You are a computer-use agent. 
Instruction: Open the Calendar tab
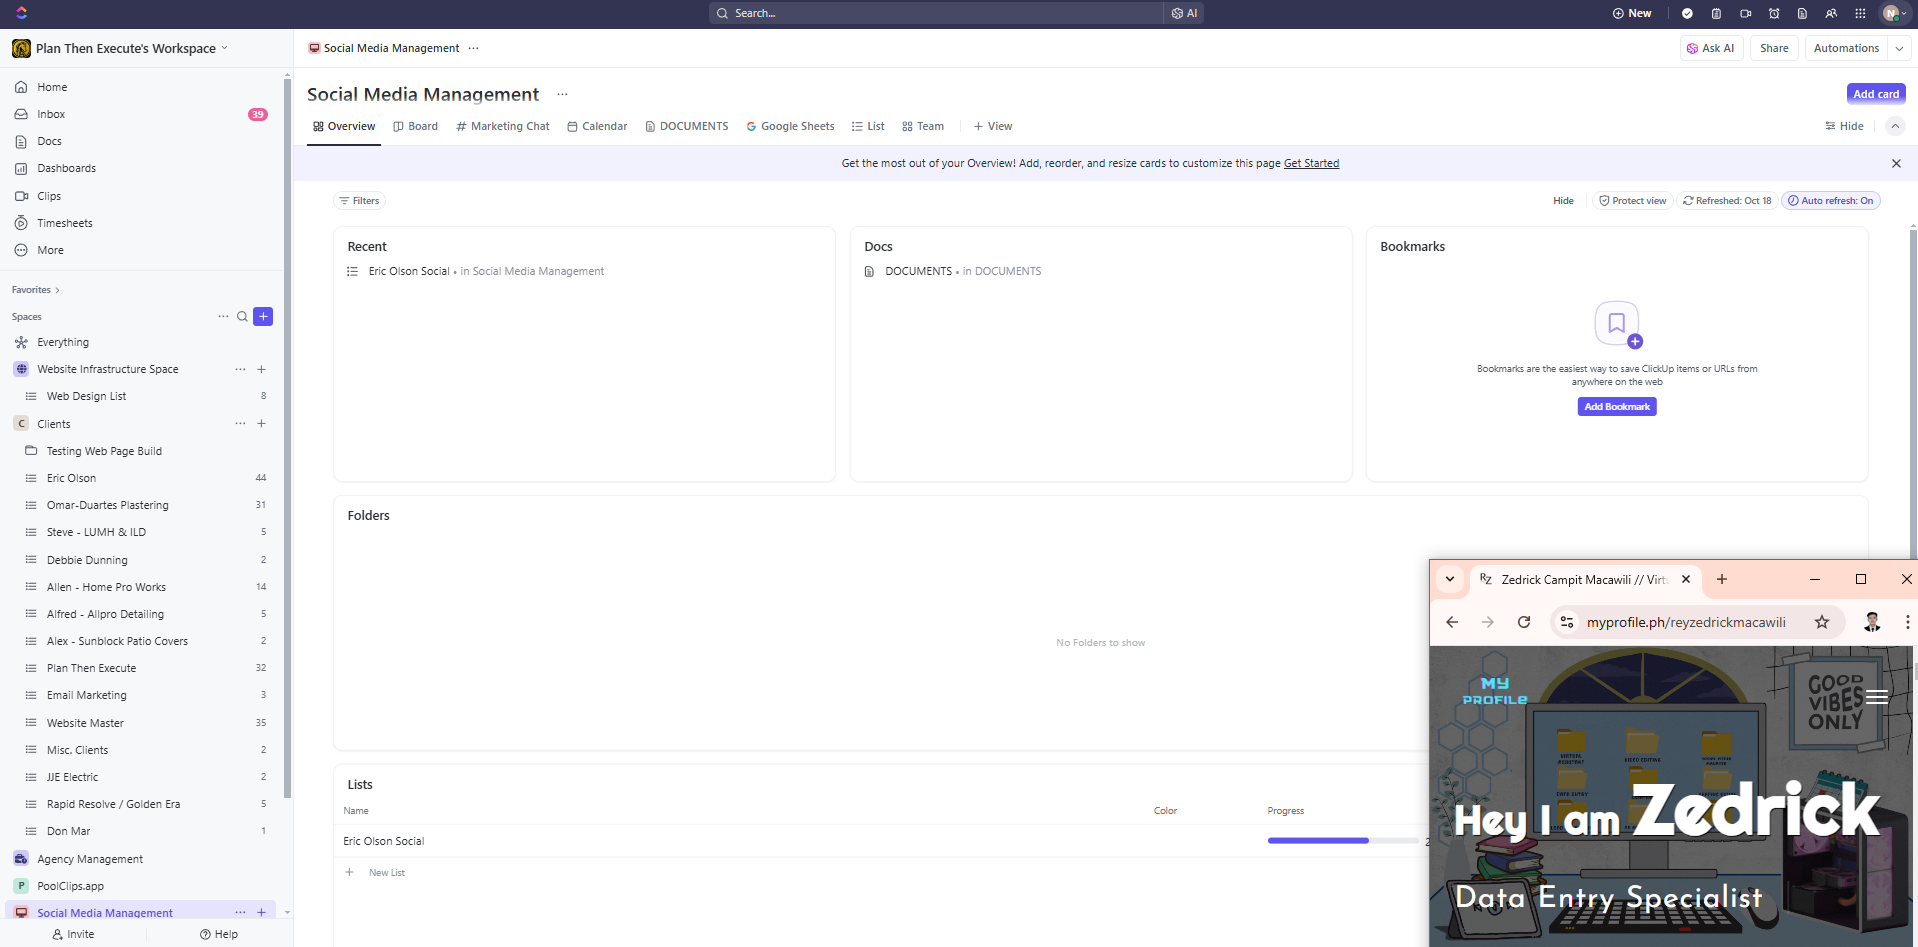pyautogui.click(x=597, y=126)
